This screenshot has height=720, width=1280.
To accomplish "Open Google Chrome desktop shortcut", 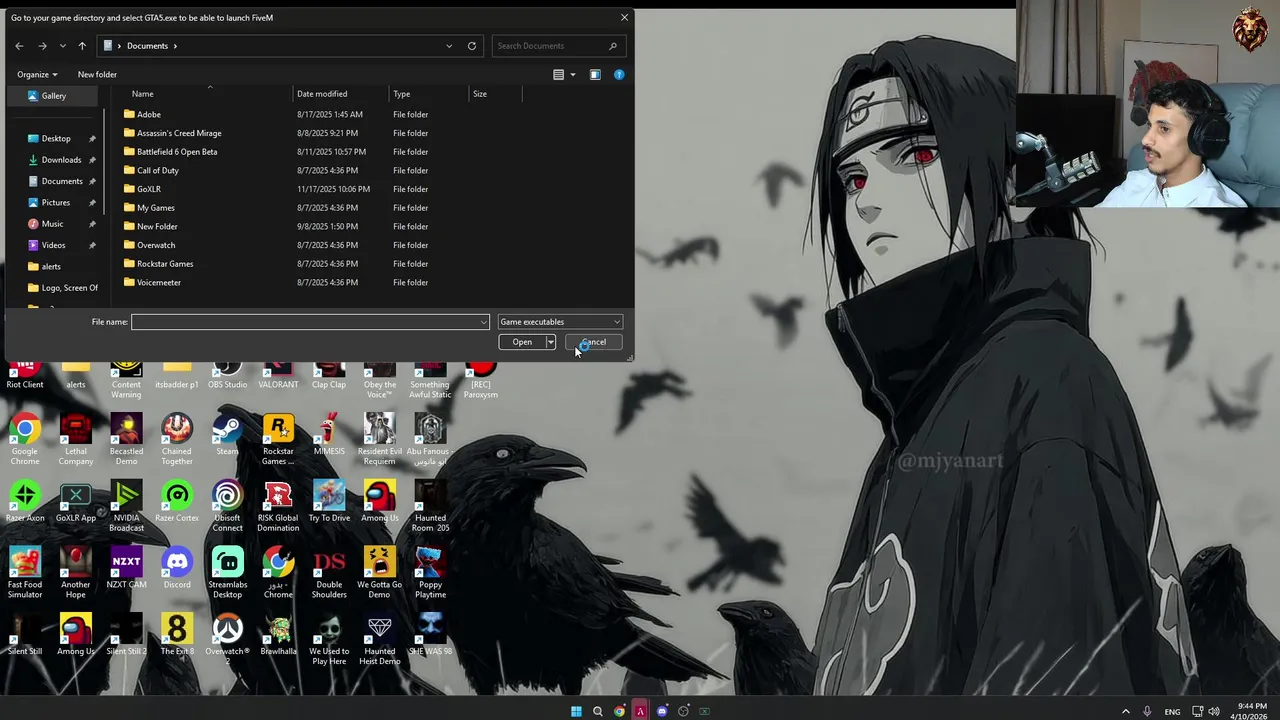I will [x=25, y=440].
